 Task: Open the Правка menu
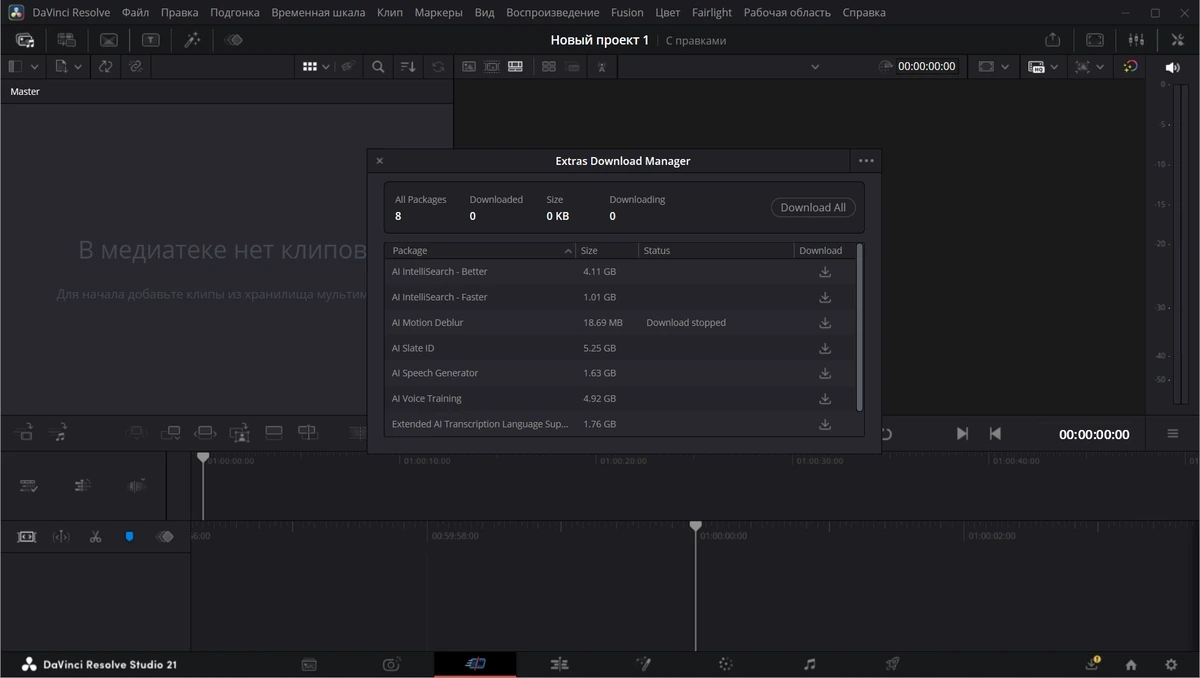pyautogui.click(x=180, y=13)
